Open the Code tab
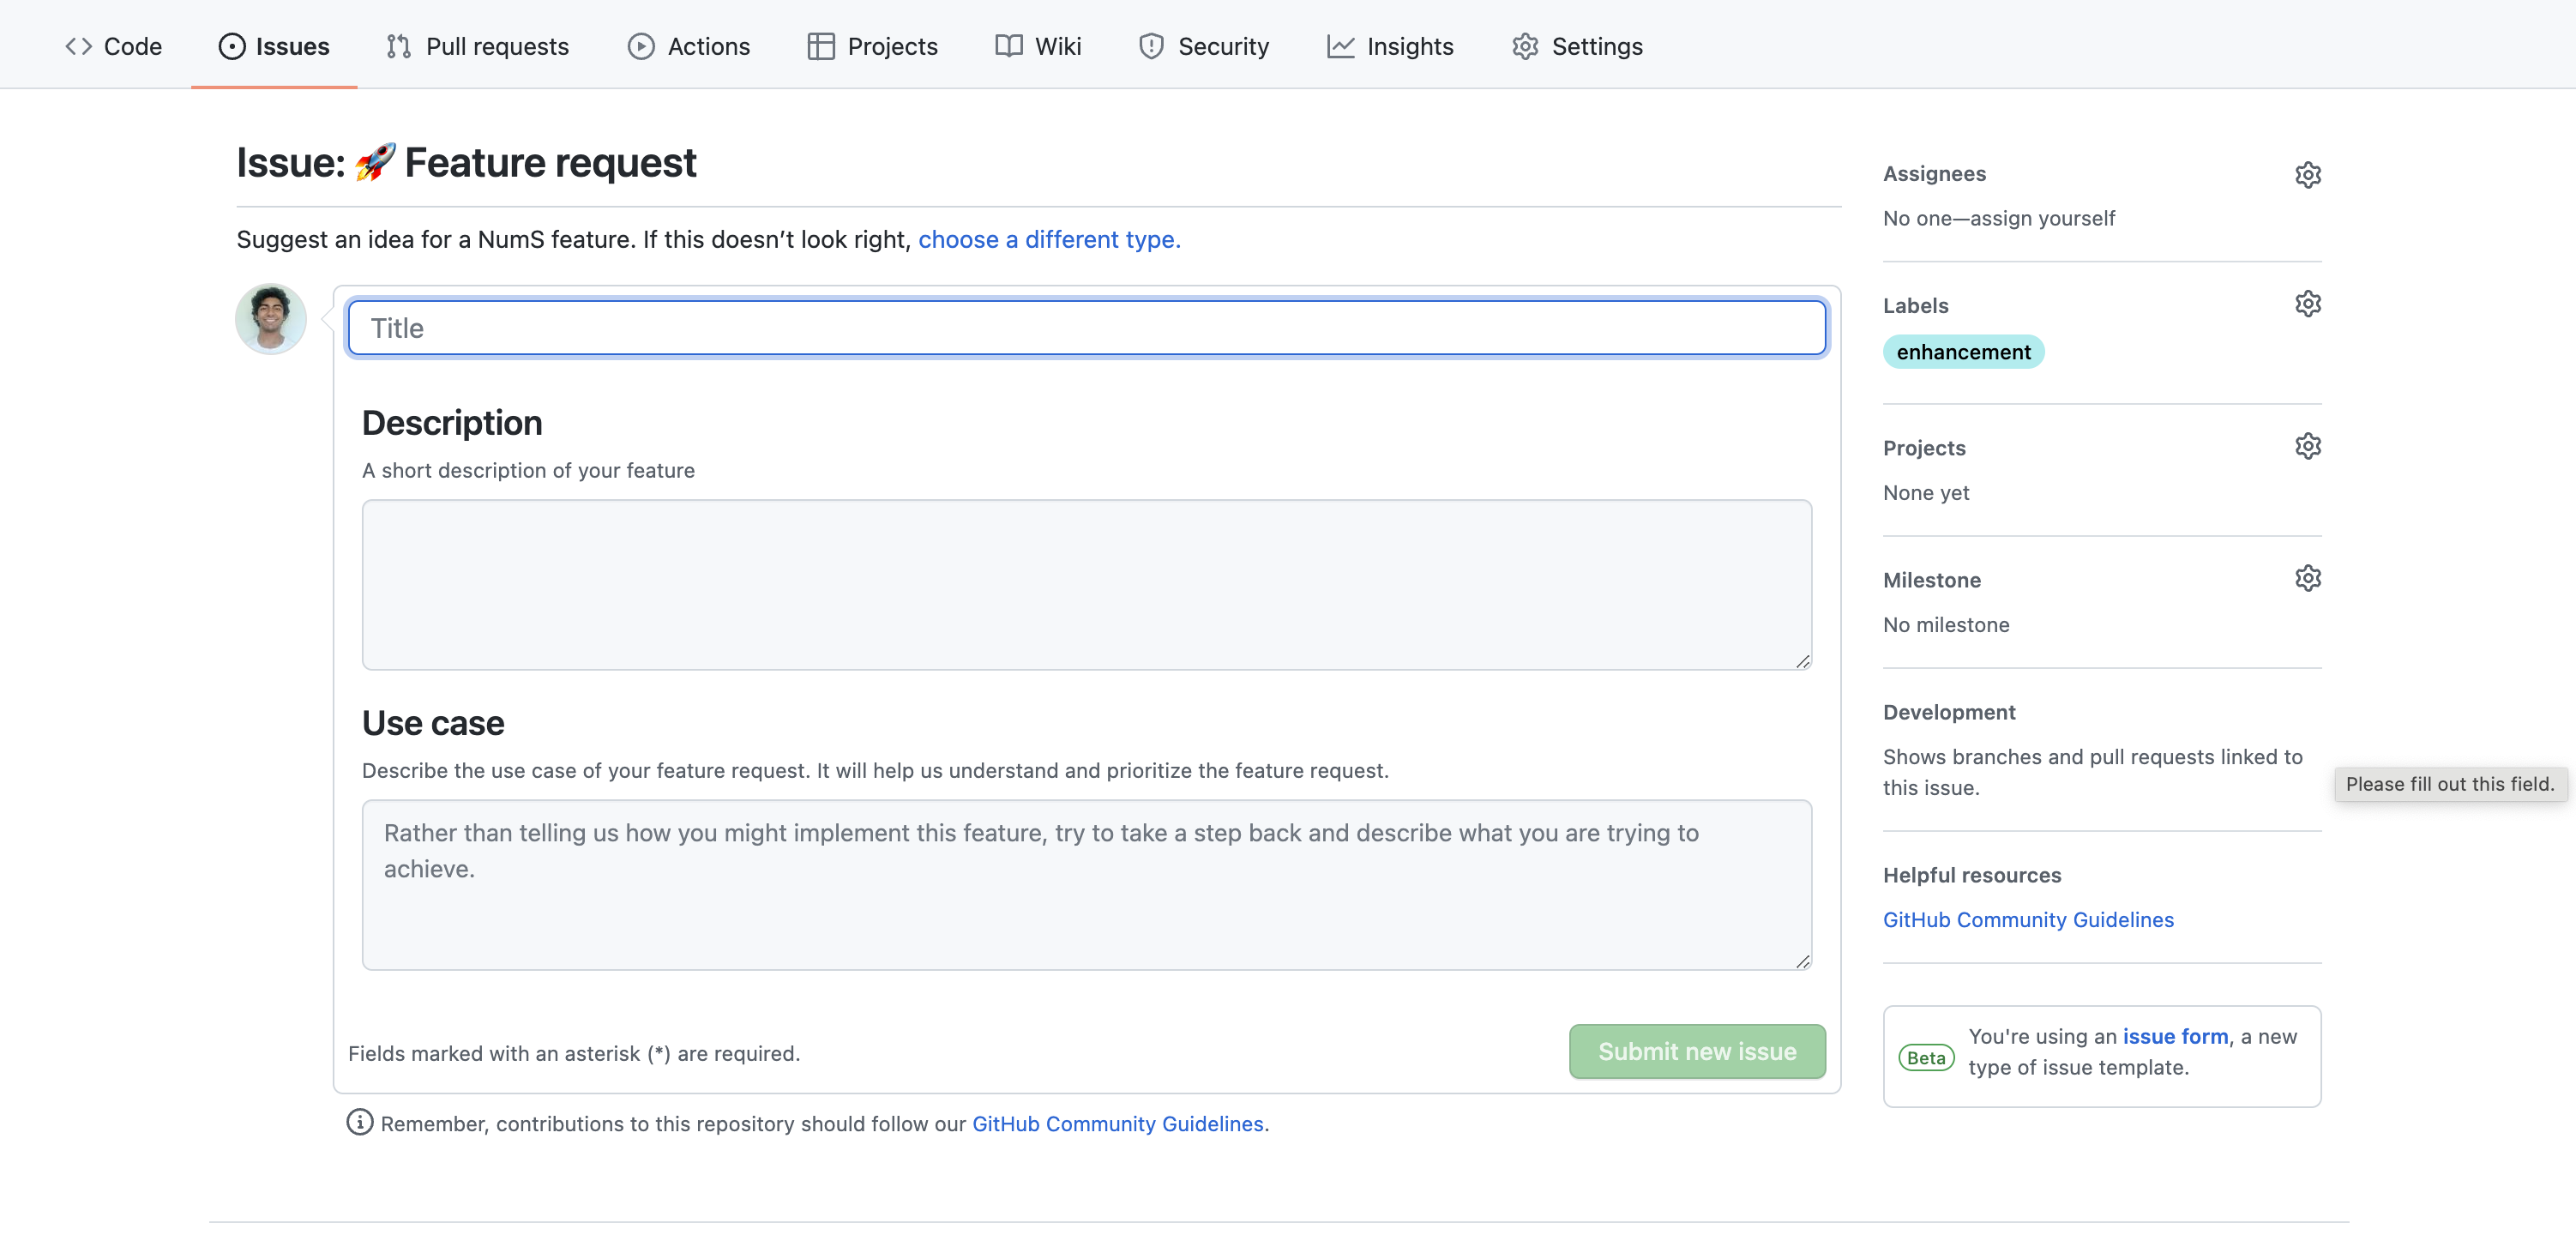The image size is (2576, 1247). point(113,46)
